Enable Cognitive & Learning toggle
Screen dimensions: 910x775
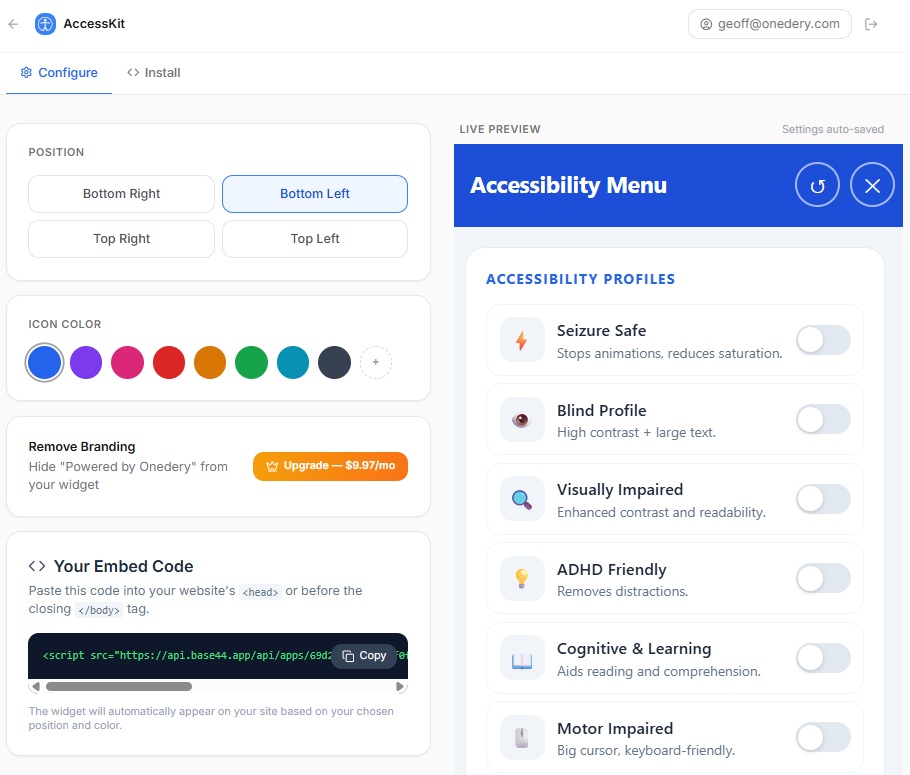point(824,658)
